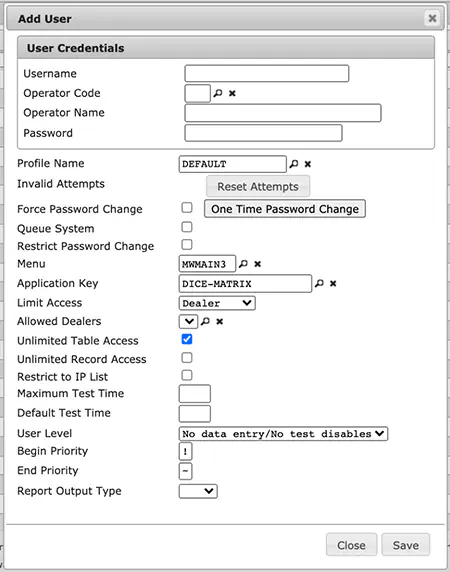The image size is (450, 572).
Task: Click into the Username input field
Action: point(267,74)
